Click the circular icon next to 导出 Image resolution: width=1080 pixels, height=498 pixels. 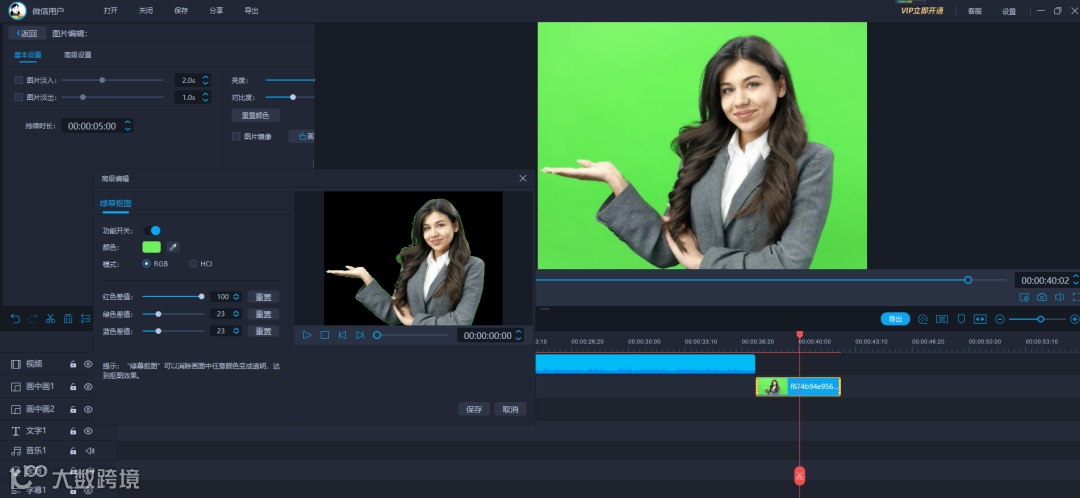(x=923, y=320)
